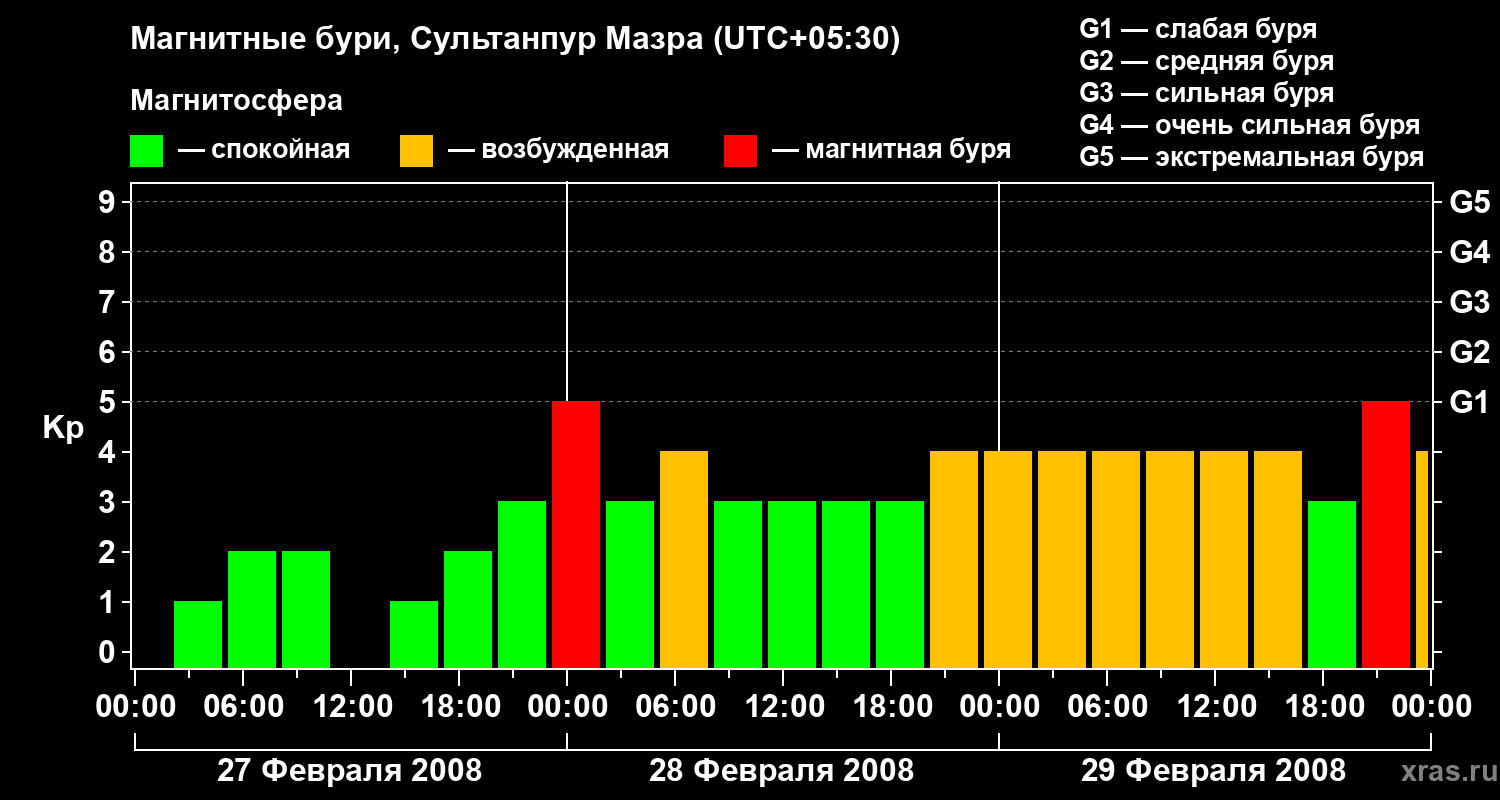Viewport: 1500px width, 800px height.
Task: Click the 'G2 — средняя буря' legend line
Action: pyautogui.click(x=1206, y=61)
